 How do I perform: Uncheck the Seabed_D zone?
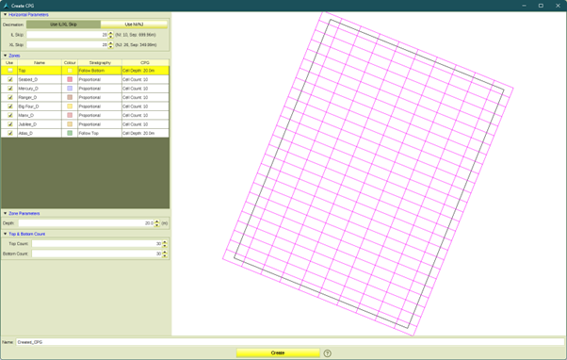point(10,80)
